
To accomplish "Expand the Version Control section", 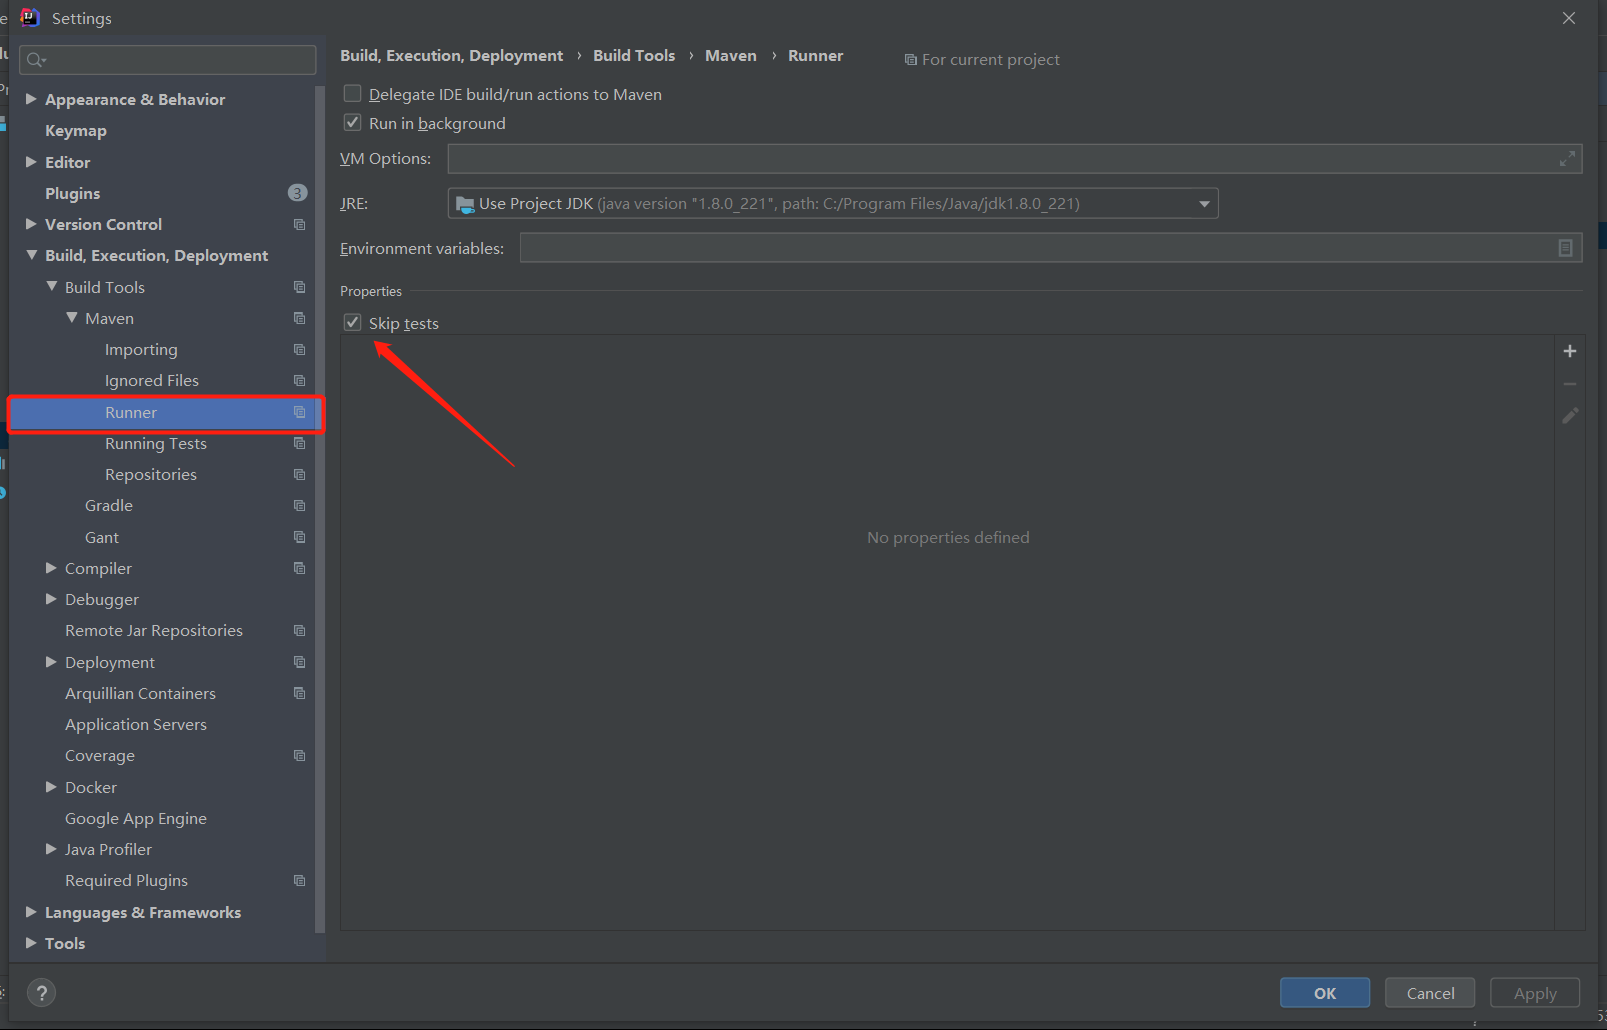I will 31,224.
